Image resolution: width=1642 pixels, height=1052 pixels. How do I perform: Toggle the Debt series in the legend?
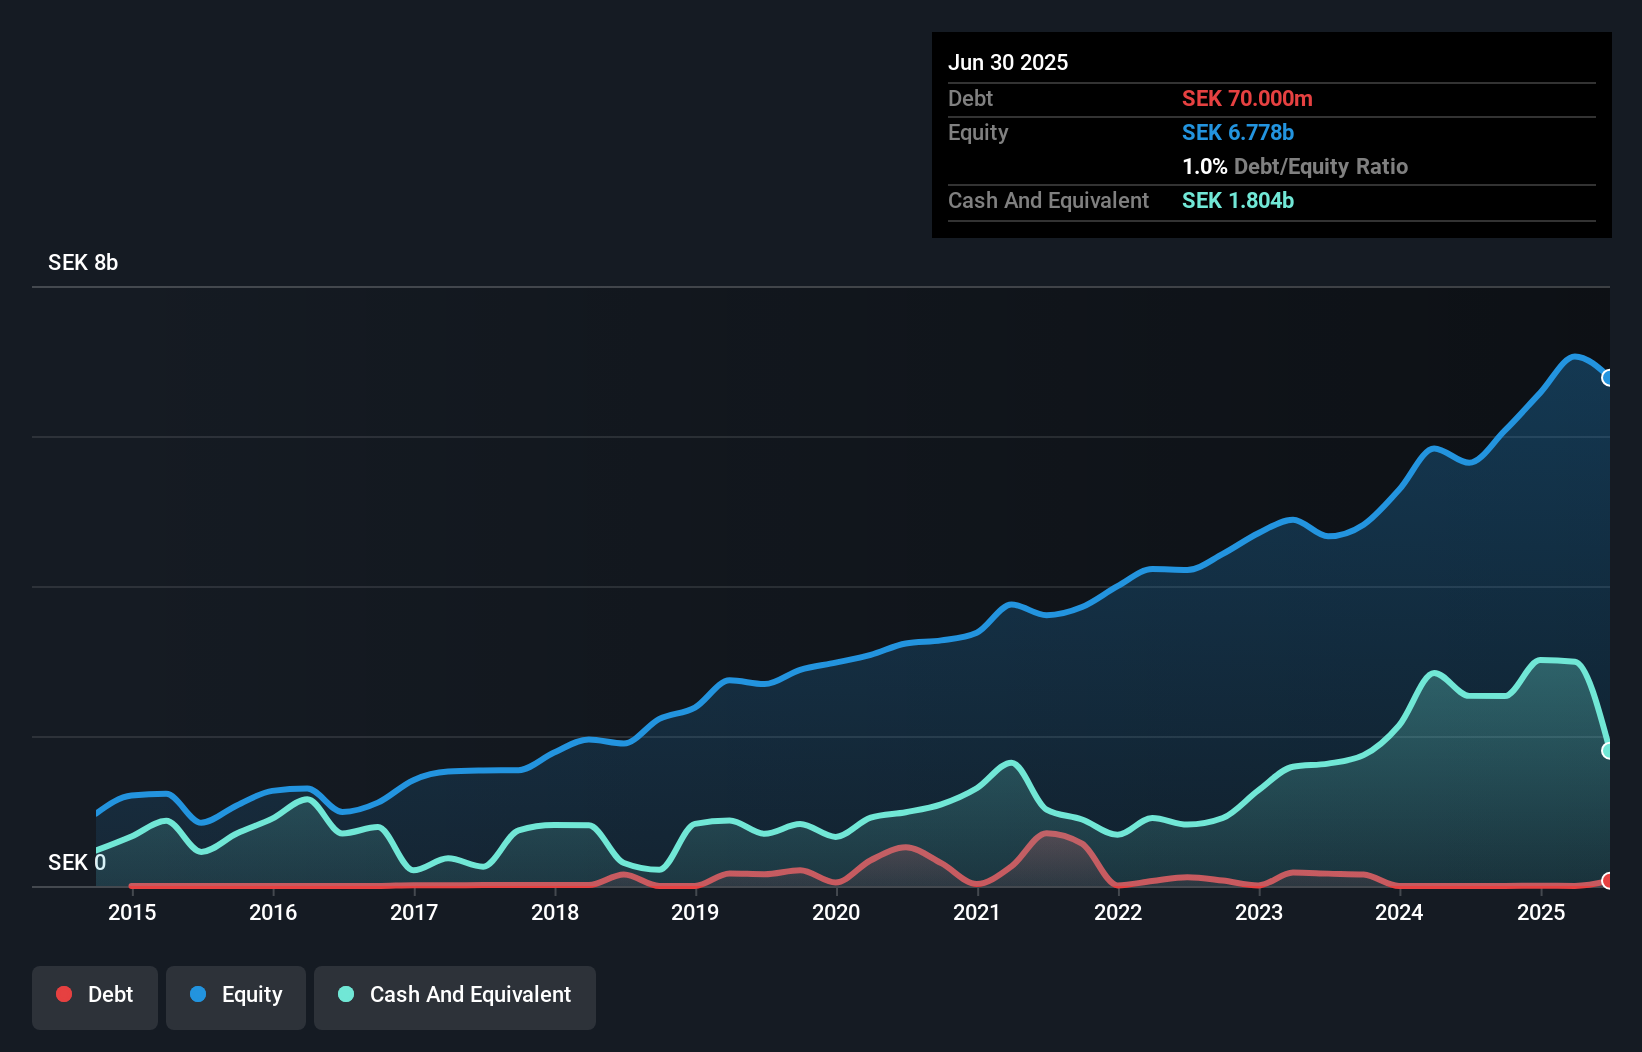point(95,995)
